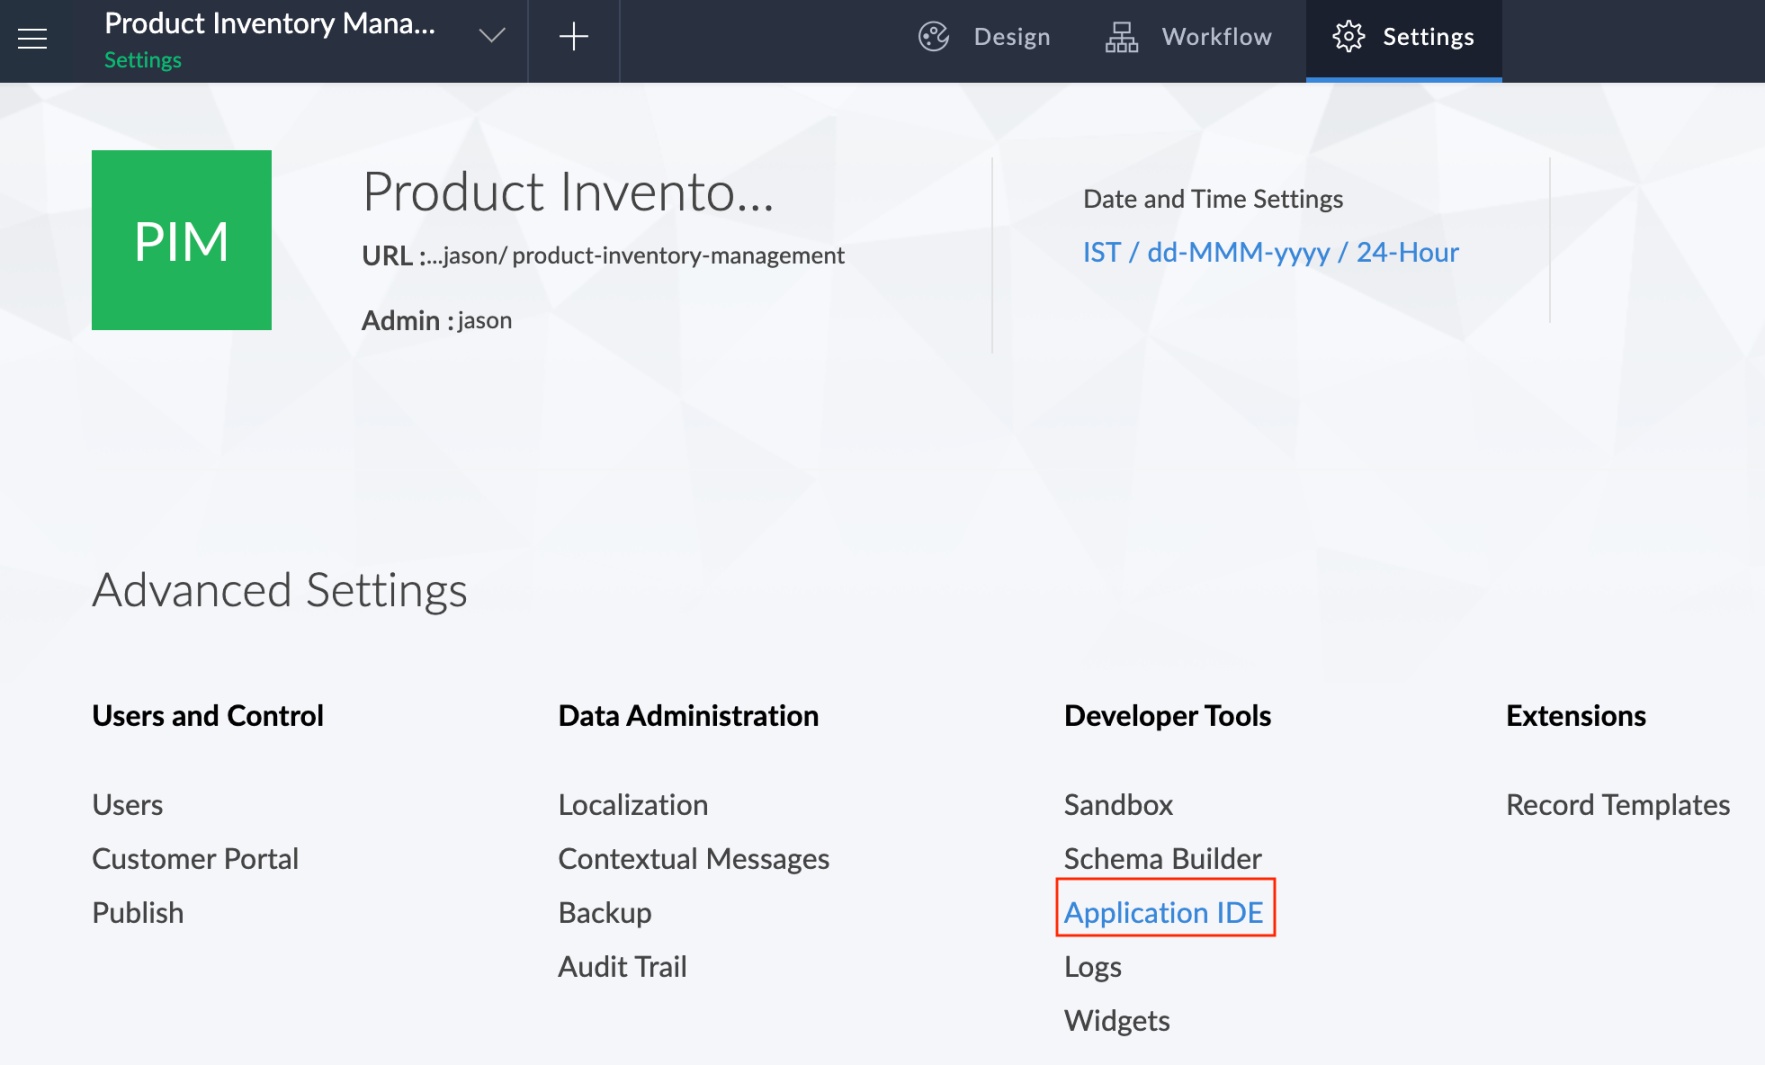View application Logs
This screenshot has width=1765, height=1065.
(1093, 966)
